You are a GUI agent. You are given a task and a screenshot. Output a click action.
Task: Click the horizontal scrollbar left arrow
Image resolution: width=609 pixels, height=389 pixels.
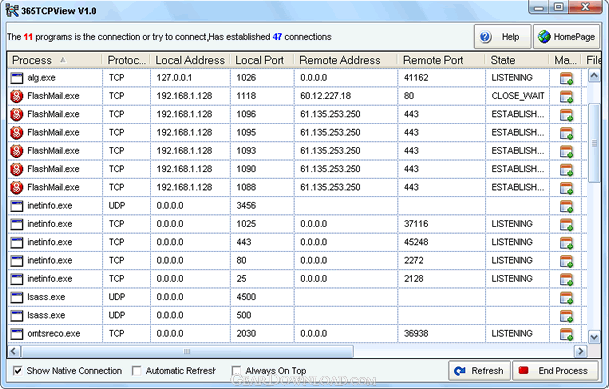tap(14, 351)
